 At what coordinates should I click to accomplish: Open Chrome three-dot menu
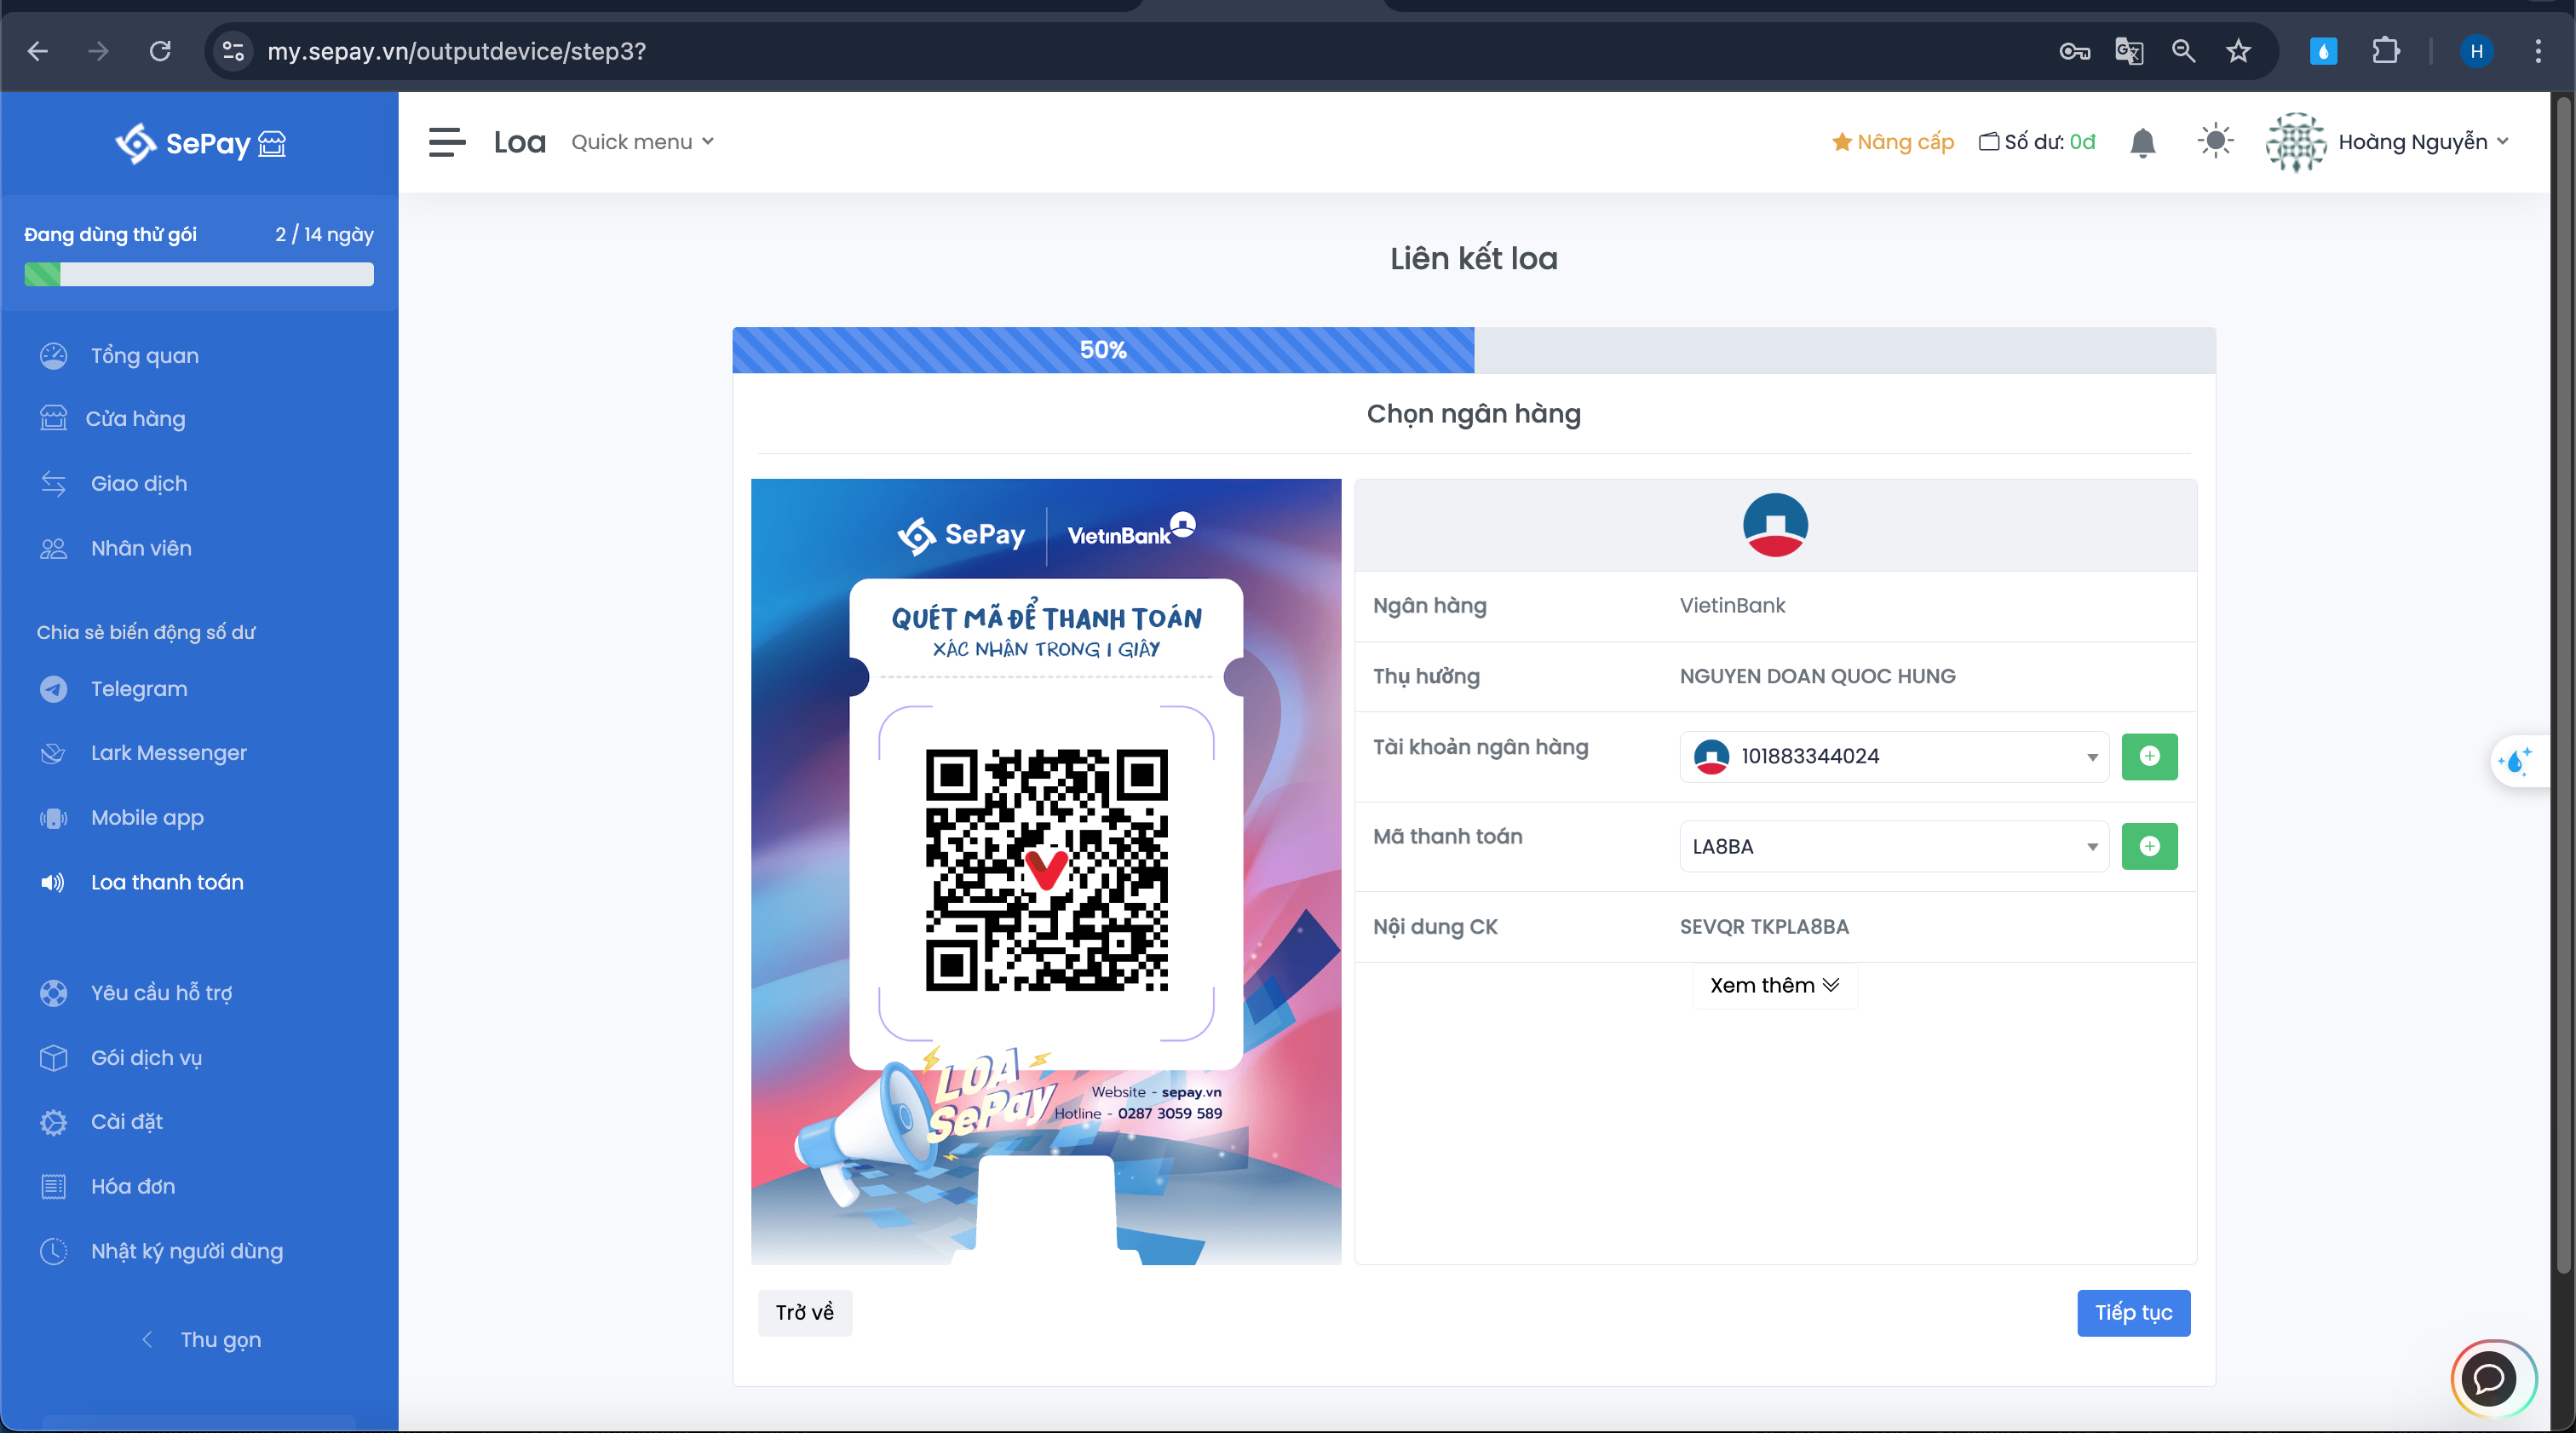[2537, 51]
